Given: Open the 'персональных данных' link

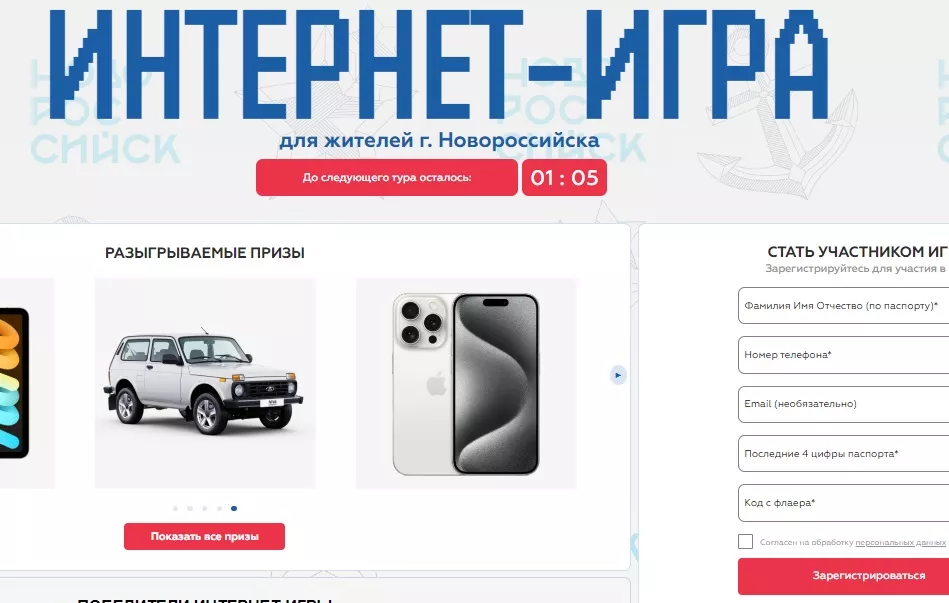Looking at the screenshot, I should tap(901, 542).
